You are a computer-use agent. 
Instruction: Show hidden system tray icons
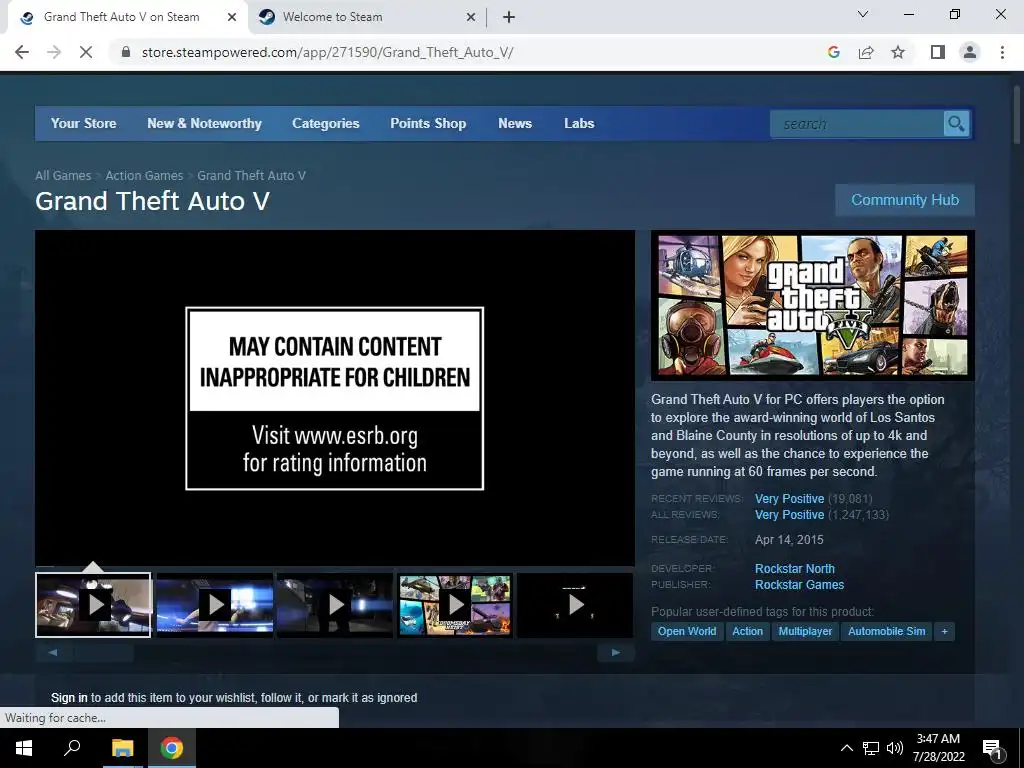846,748
